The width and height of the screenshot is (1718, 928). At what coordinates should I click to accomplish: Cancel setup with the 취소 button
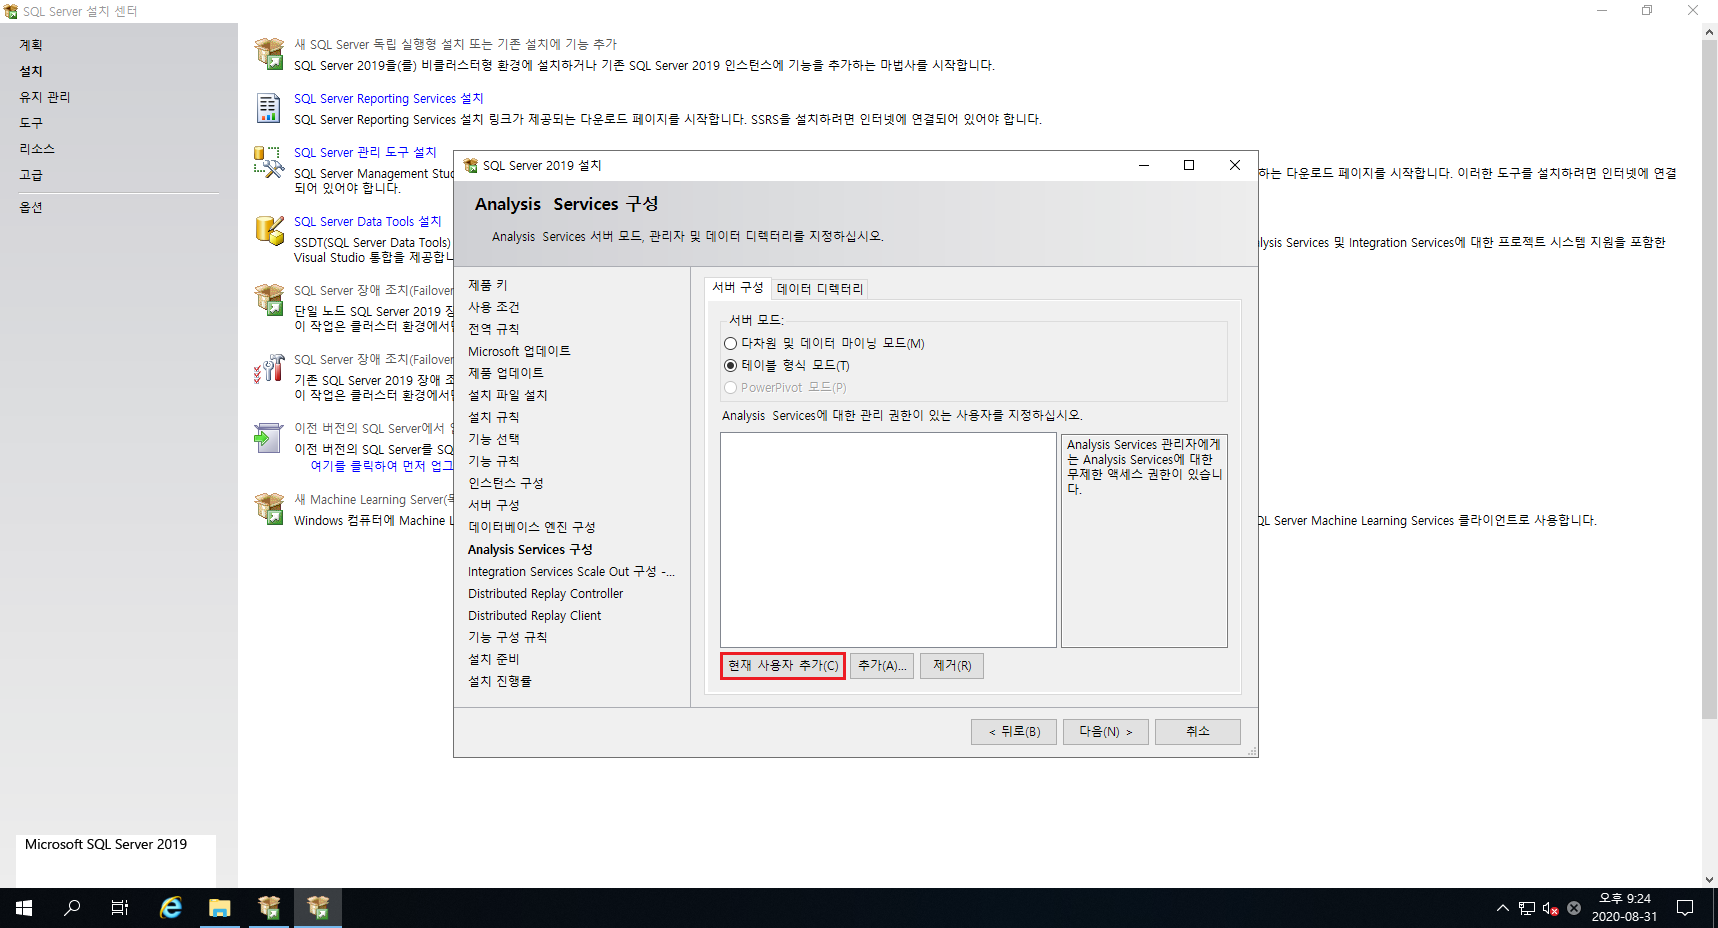tap(1198, 732)
